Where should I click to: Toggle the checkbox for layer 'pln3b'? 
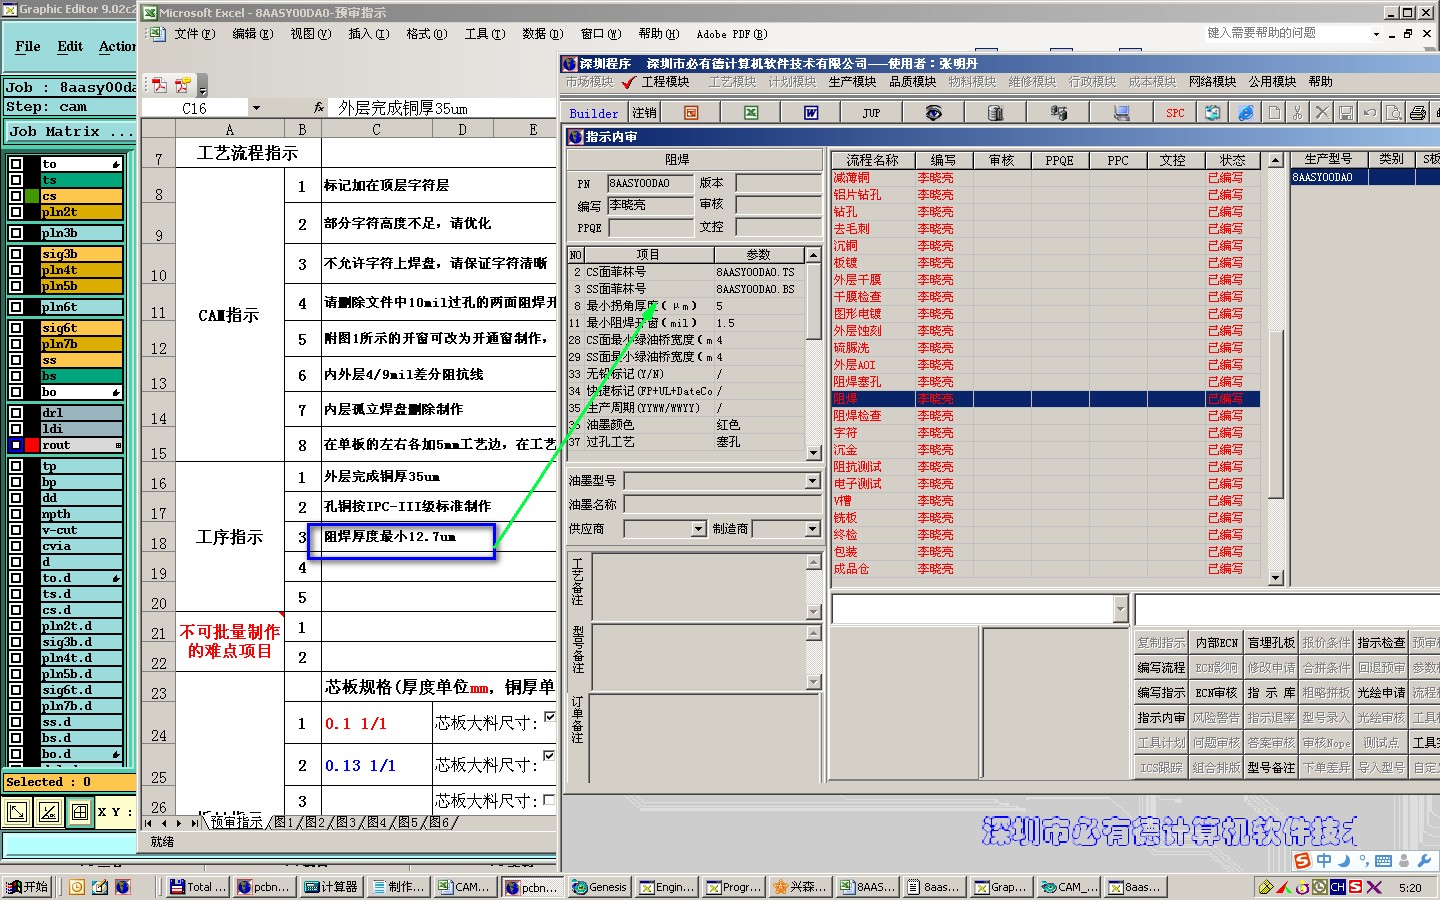16,233
